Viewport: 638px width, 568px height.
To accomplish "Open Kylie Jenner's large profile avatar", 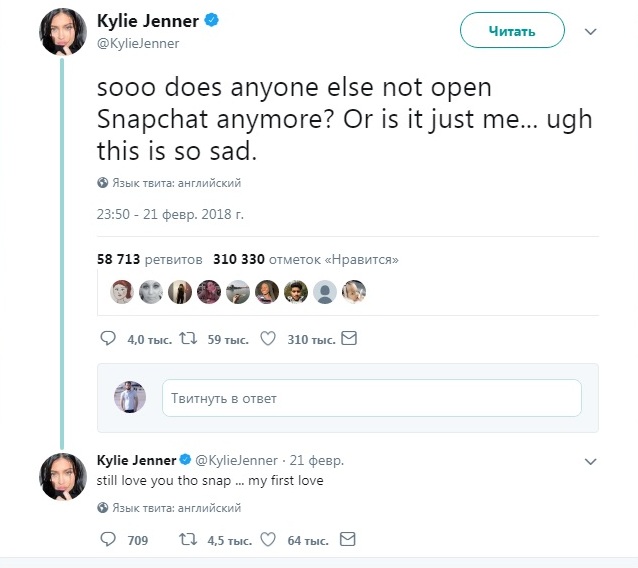I will coord(63,32).
